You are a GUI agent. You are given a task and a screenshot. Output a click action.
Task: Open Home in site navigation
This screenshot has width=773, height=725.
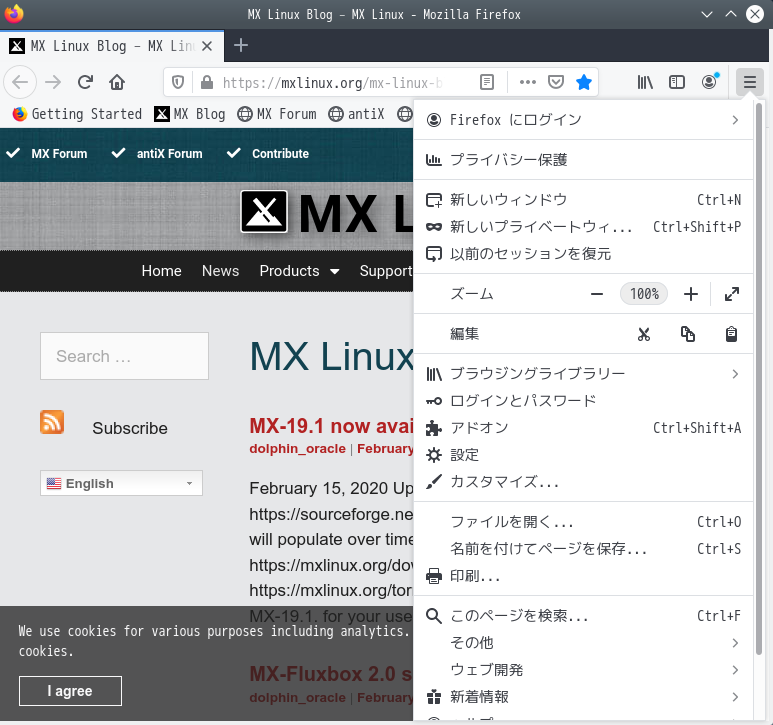[x=162, y=271]
